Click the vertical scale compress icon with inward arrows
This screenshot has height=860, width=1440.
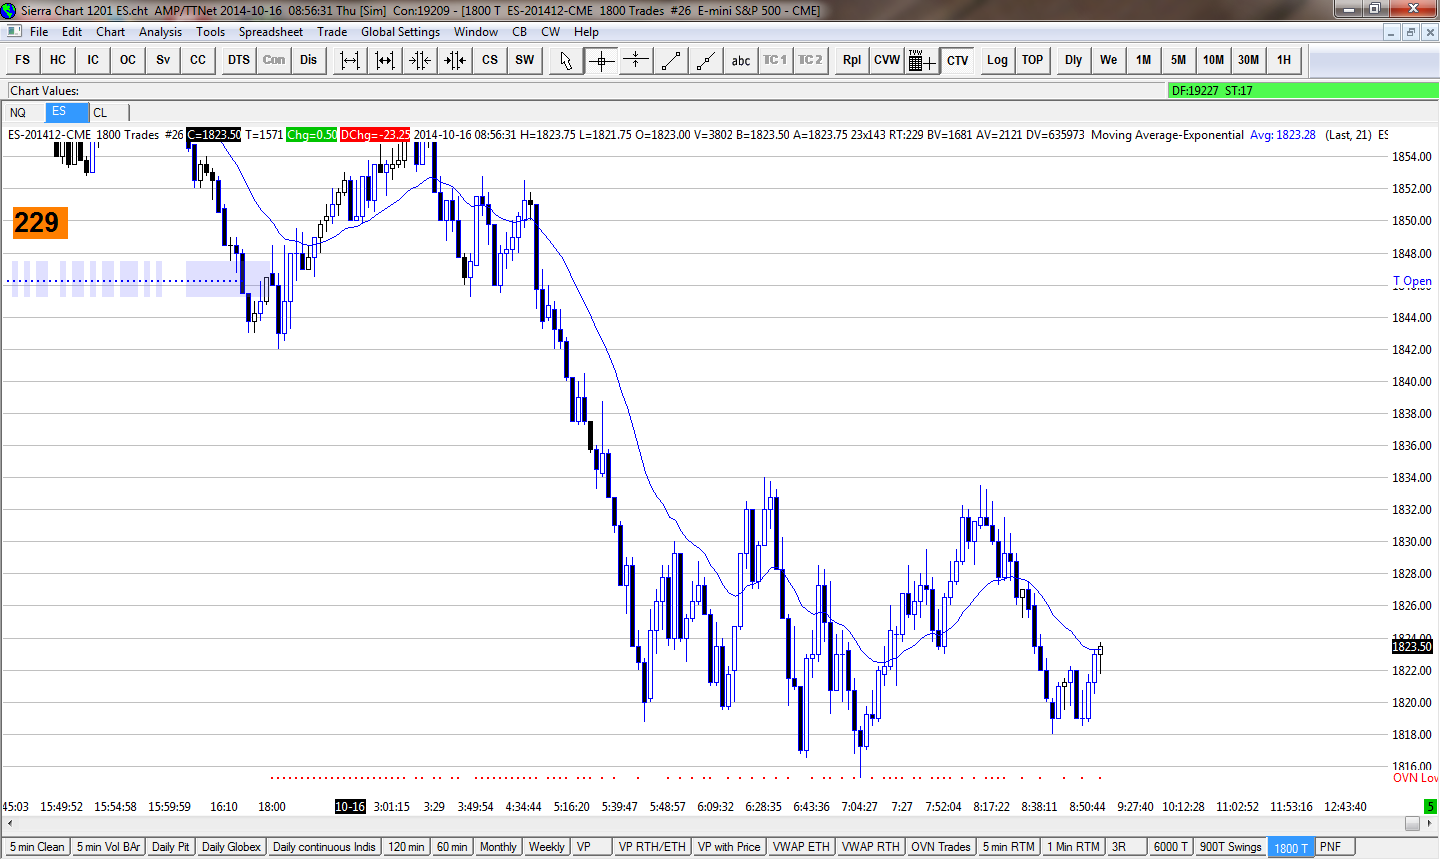(420, 60)
